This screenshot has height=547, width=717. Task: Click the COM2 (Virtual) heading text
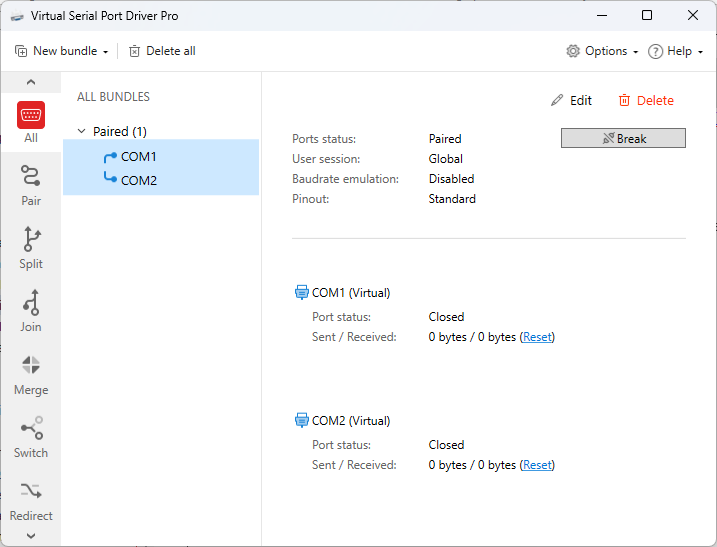351,421
